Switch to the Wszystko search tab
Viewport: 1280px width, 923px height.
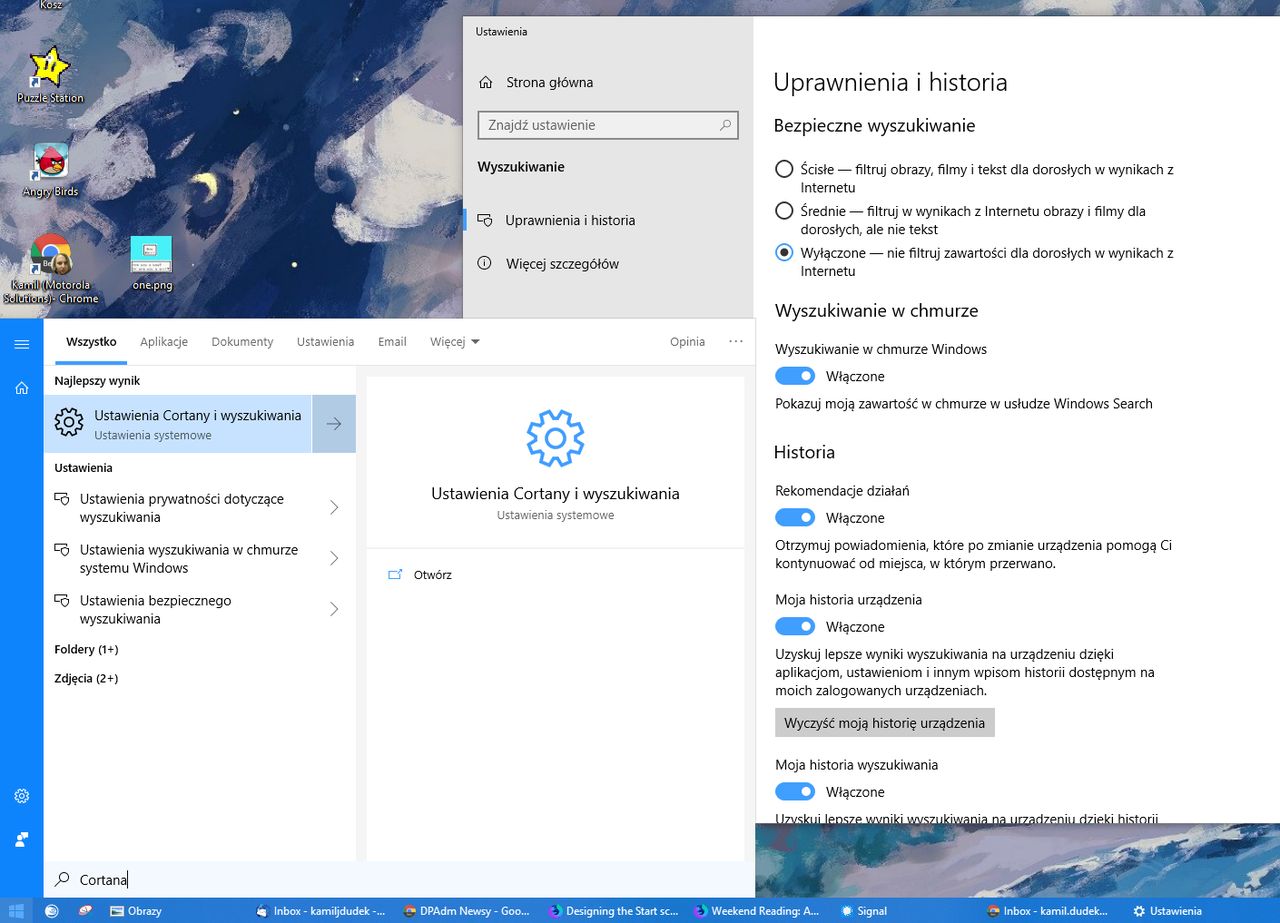91,342
